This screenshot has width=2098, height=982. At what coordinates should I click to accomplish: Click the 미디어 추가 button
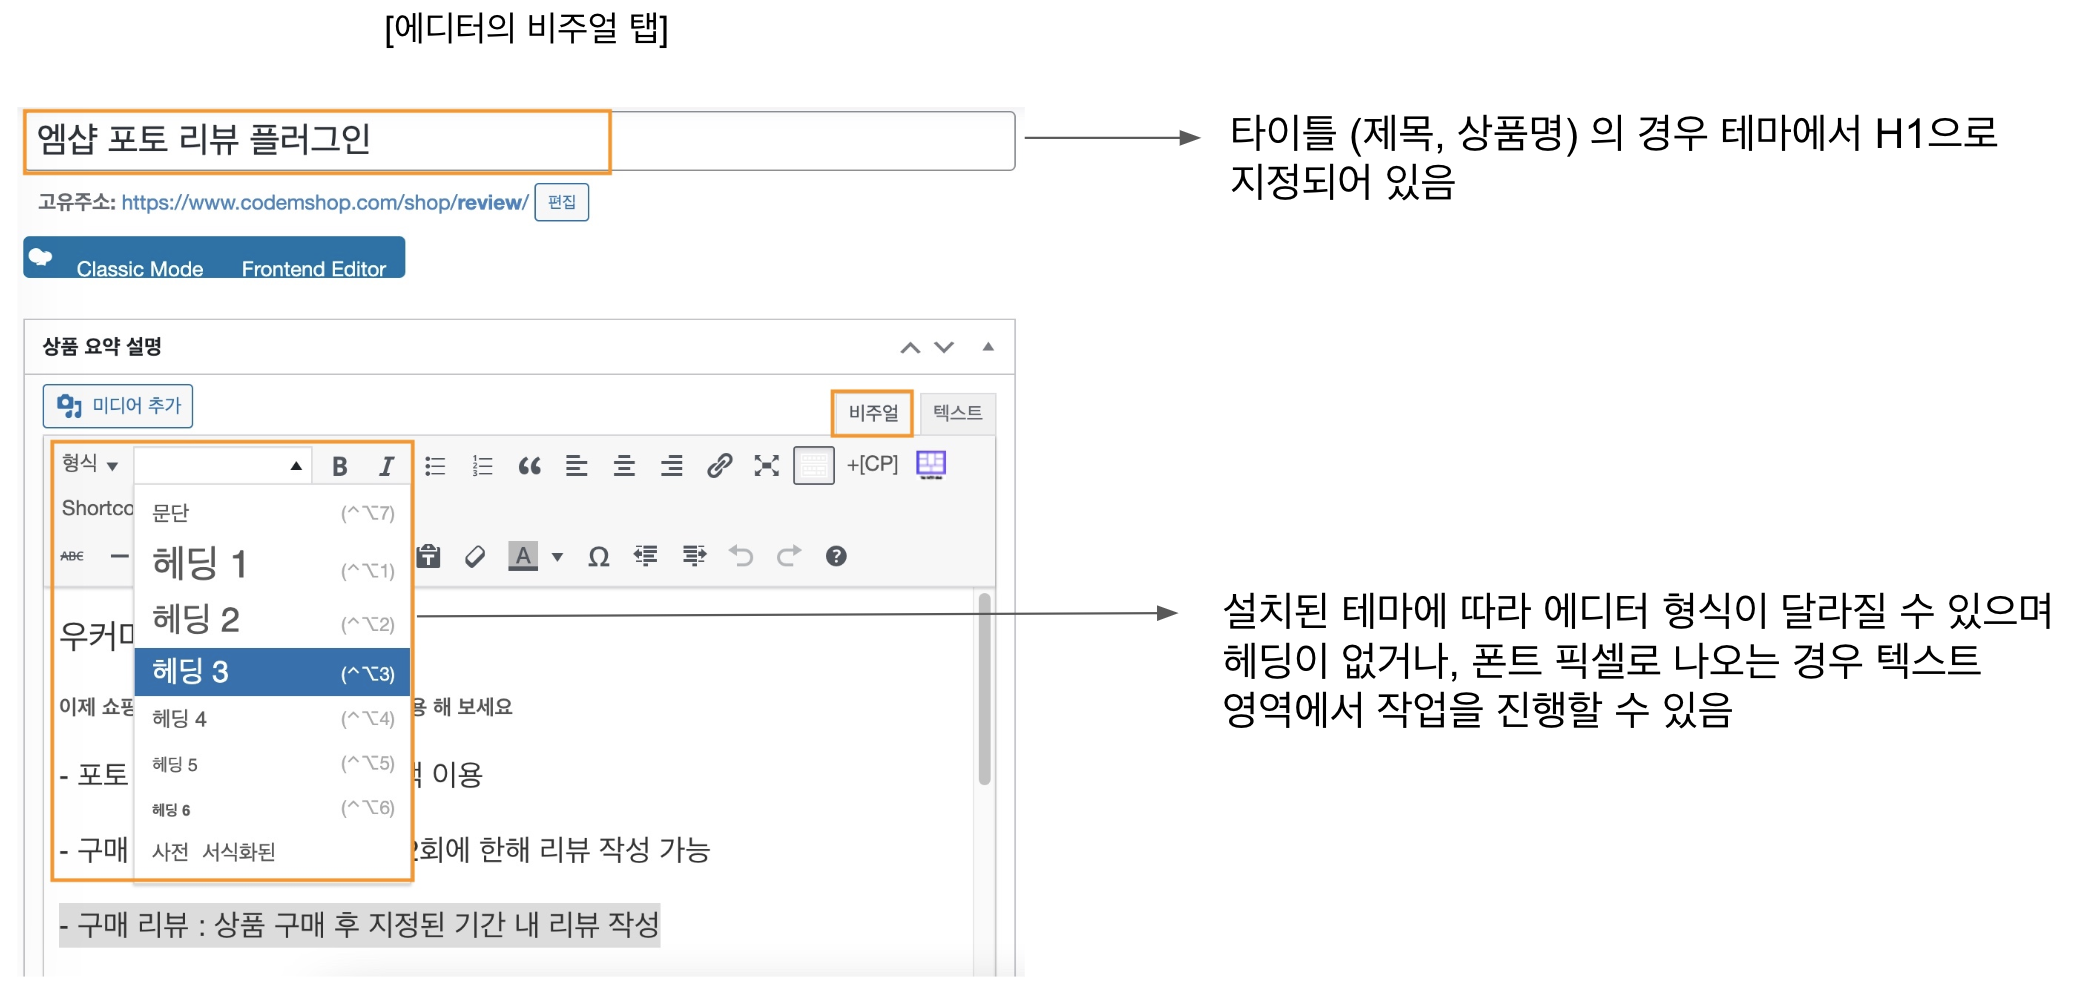(x=118, y=406)
